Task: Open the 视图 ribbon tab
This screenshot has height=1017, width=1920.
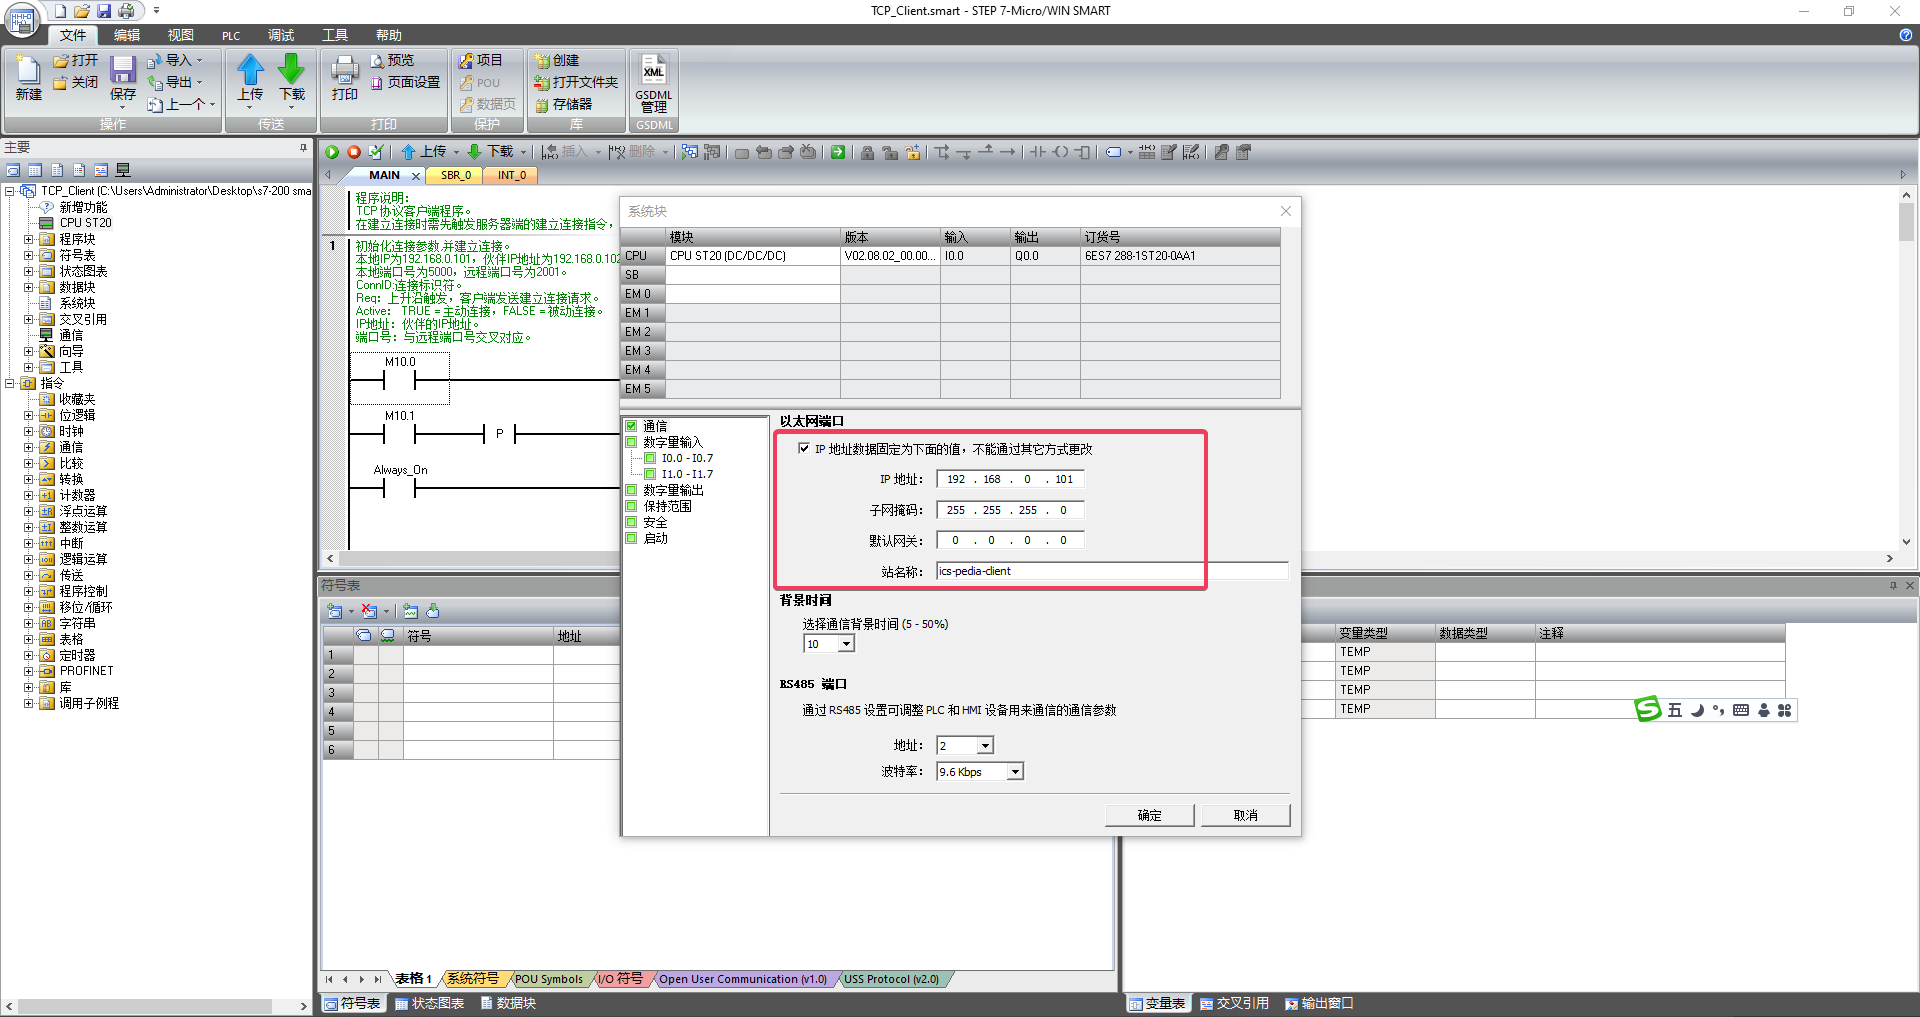Action: 181,35
